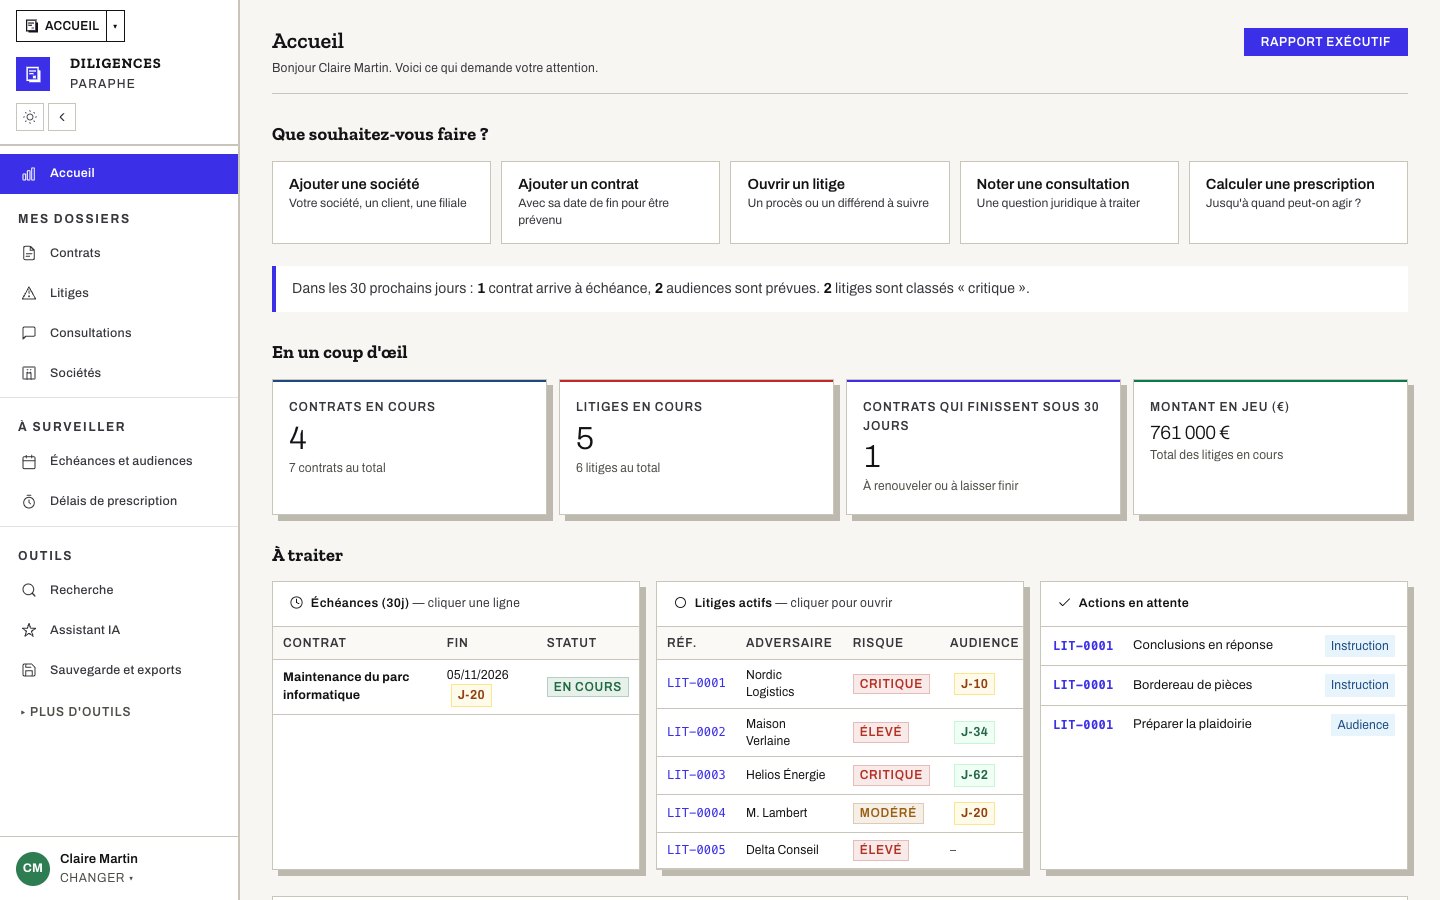Click the circle icon beside Litiges actifs
This screenshot has width=1440, height=900.
click(x=680, y=603)
